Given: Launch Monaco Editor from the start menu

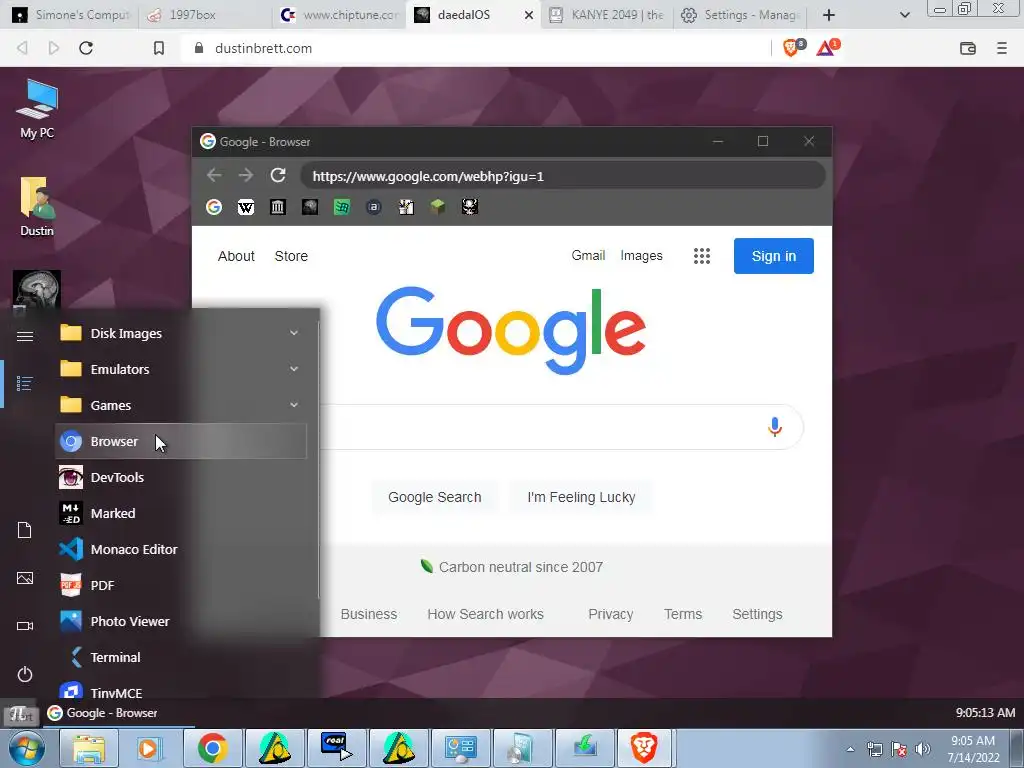Looking at the screenshot, I should (182, 549).
